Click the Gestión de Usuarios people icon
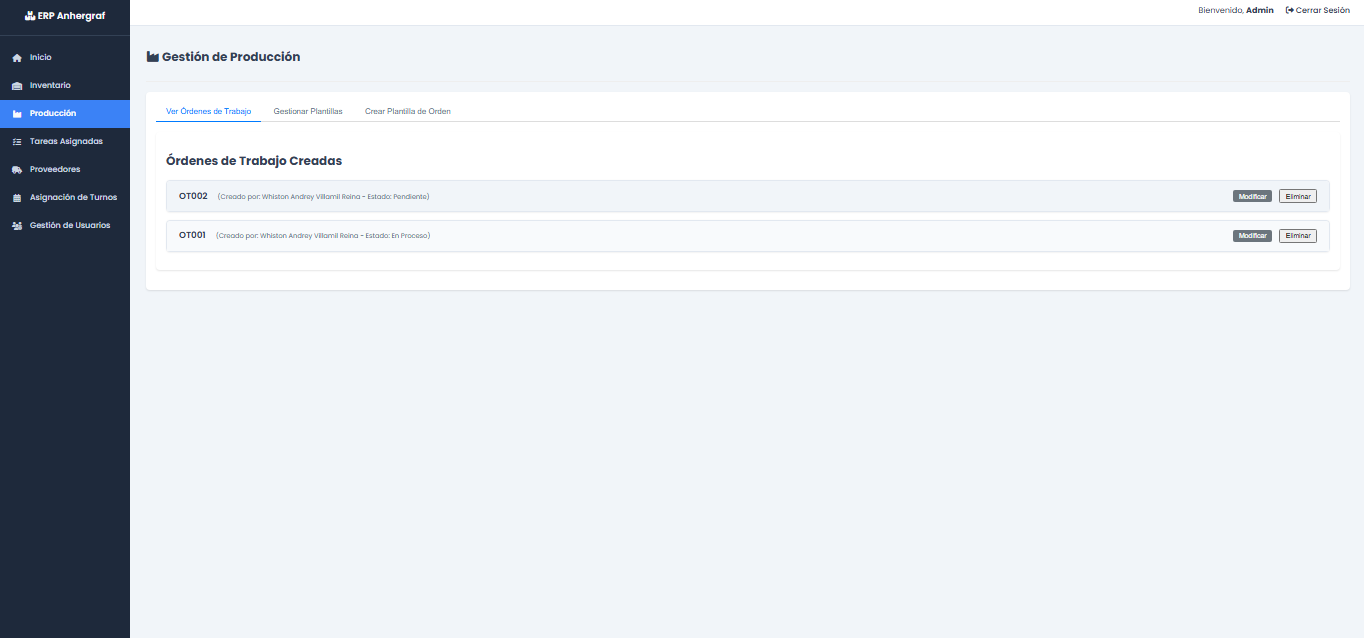This screenshot has height=638, width=1364. coord(17,226)
